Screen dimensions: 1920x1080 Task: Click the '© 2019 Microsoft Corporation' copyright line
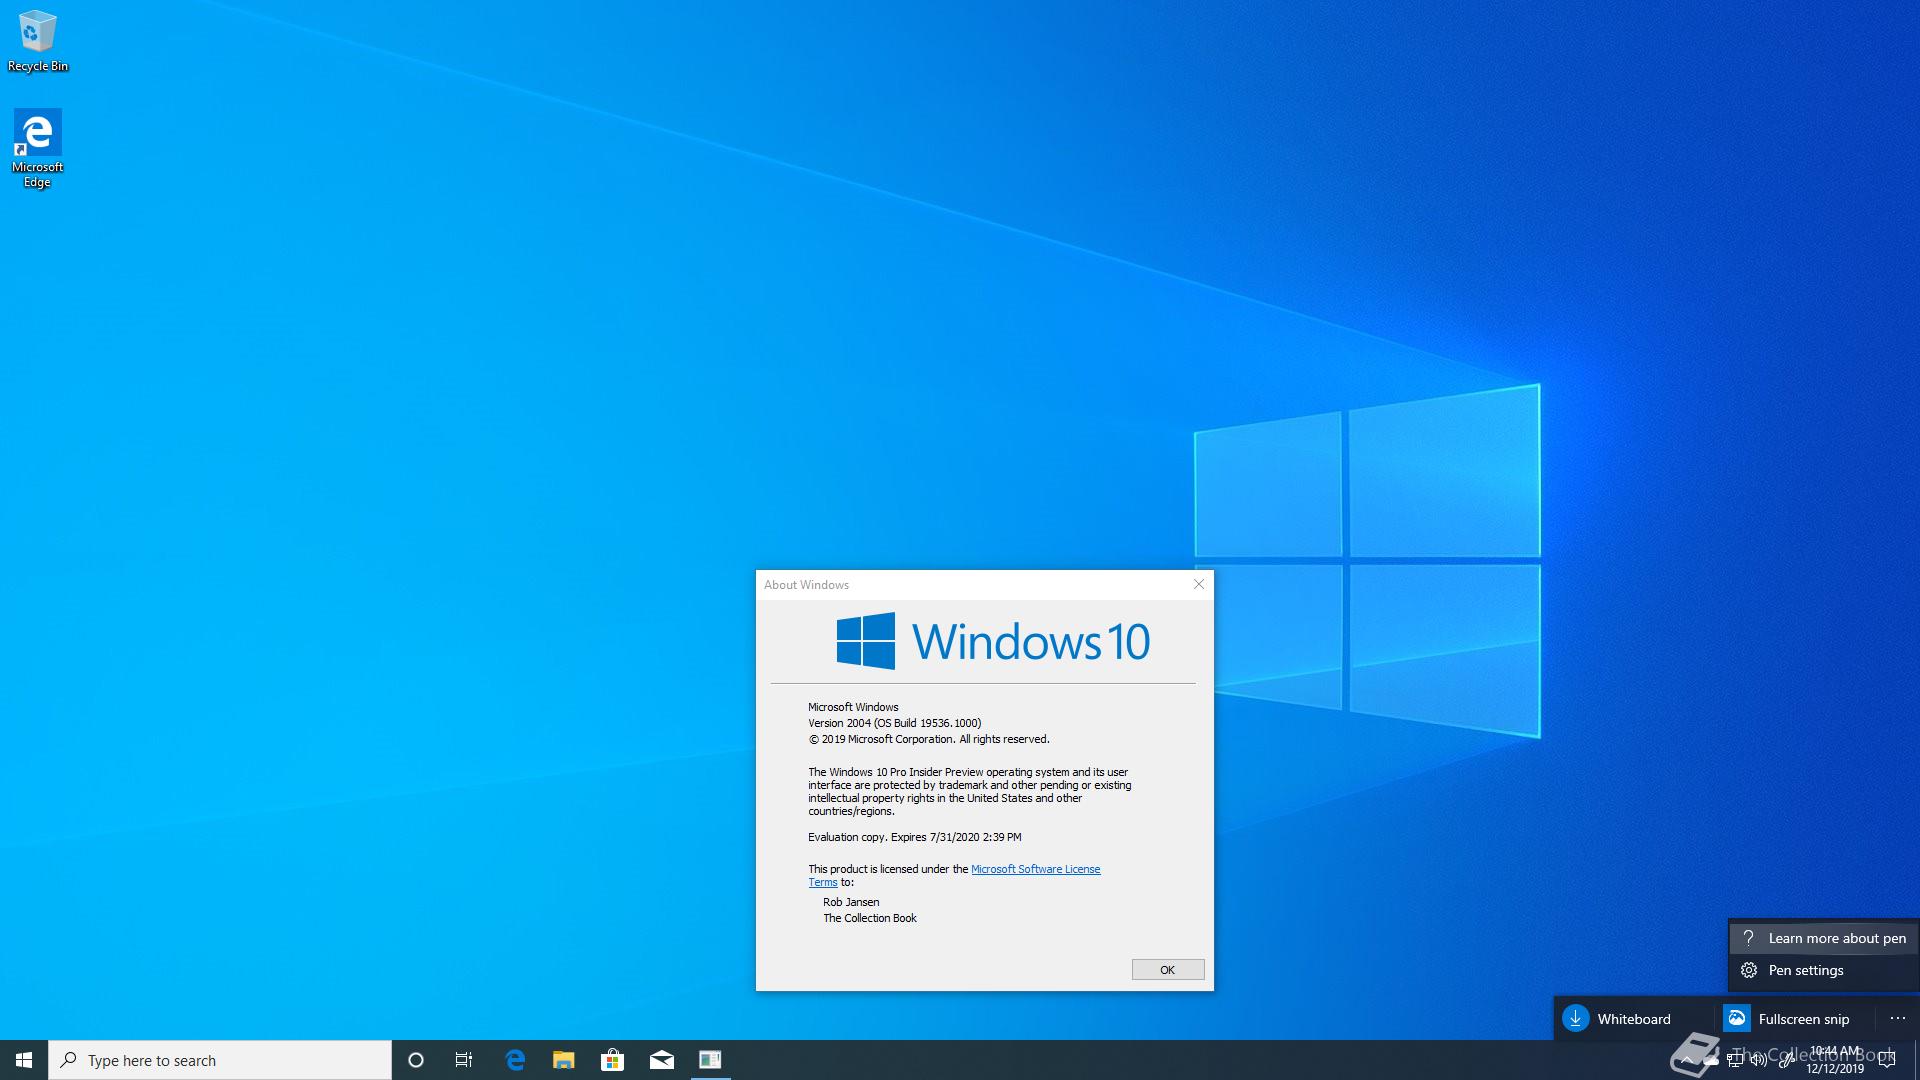(x=929, y=739)
